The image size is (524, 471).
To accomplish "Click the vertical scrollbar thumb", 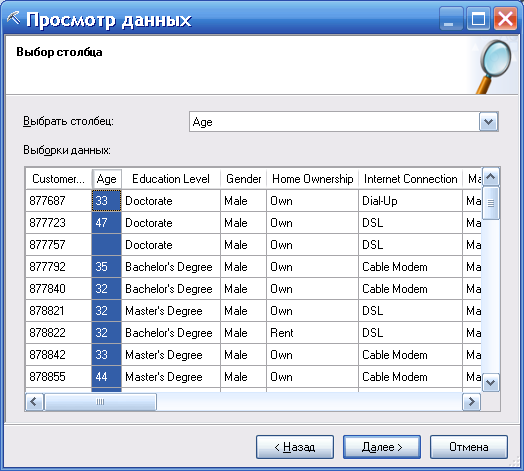I will (x=491, y=203).
